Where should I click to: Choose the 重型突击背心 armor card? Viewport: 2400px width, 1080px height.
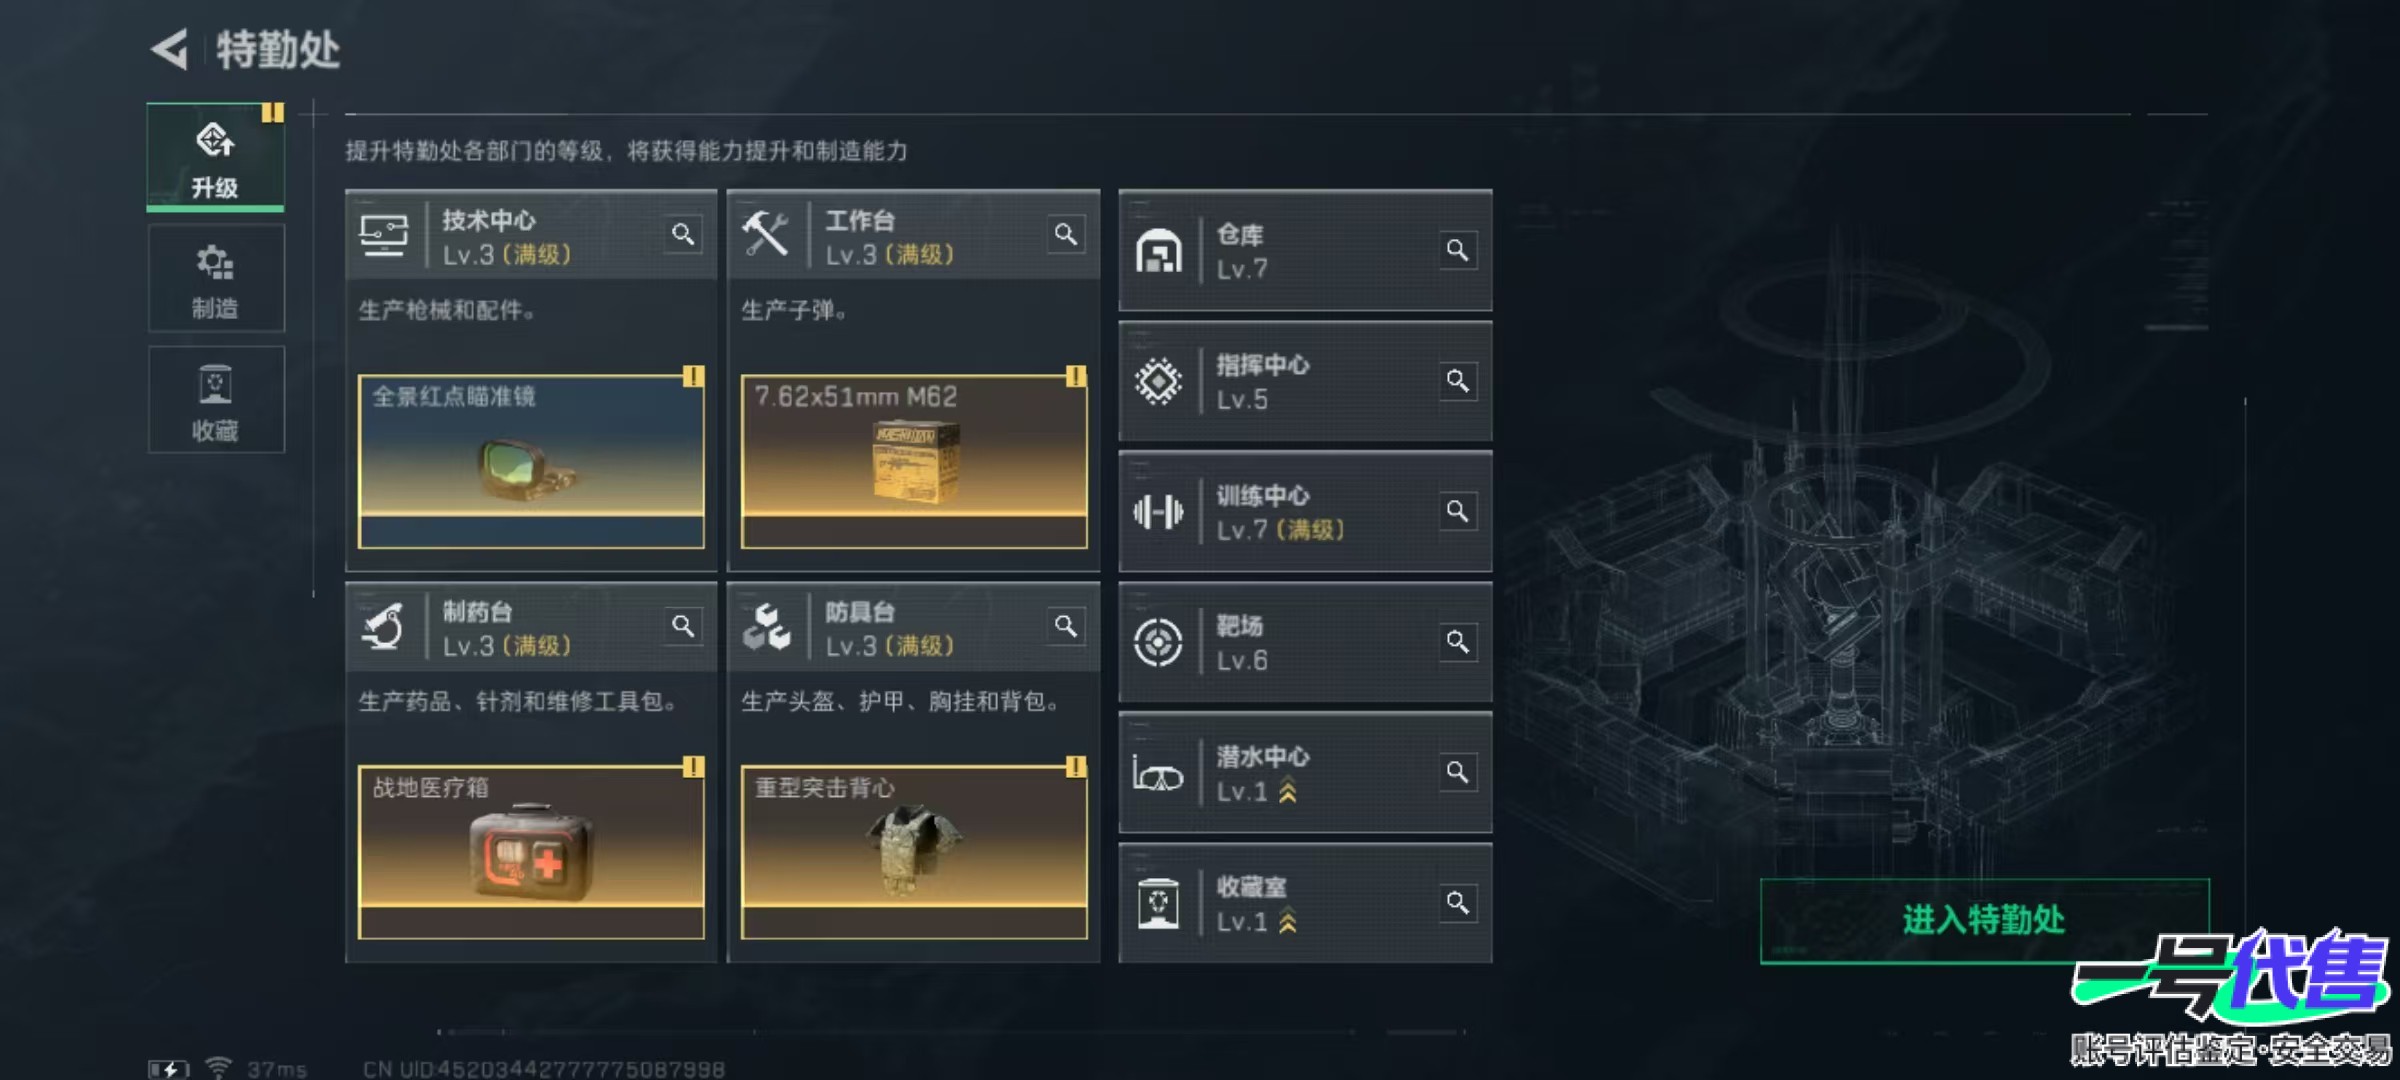click(914, 853)
